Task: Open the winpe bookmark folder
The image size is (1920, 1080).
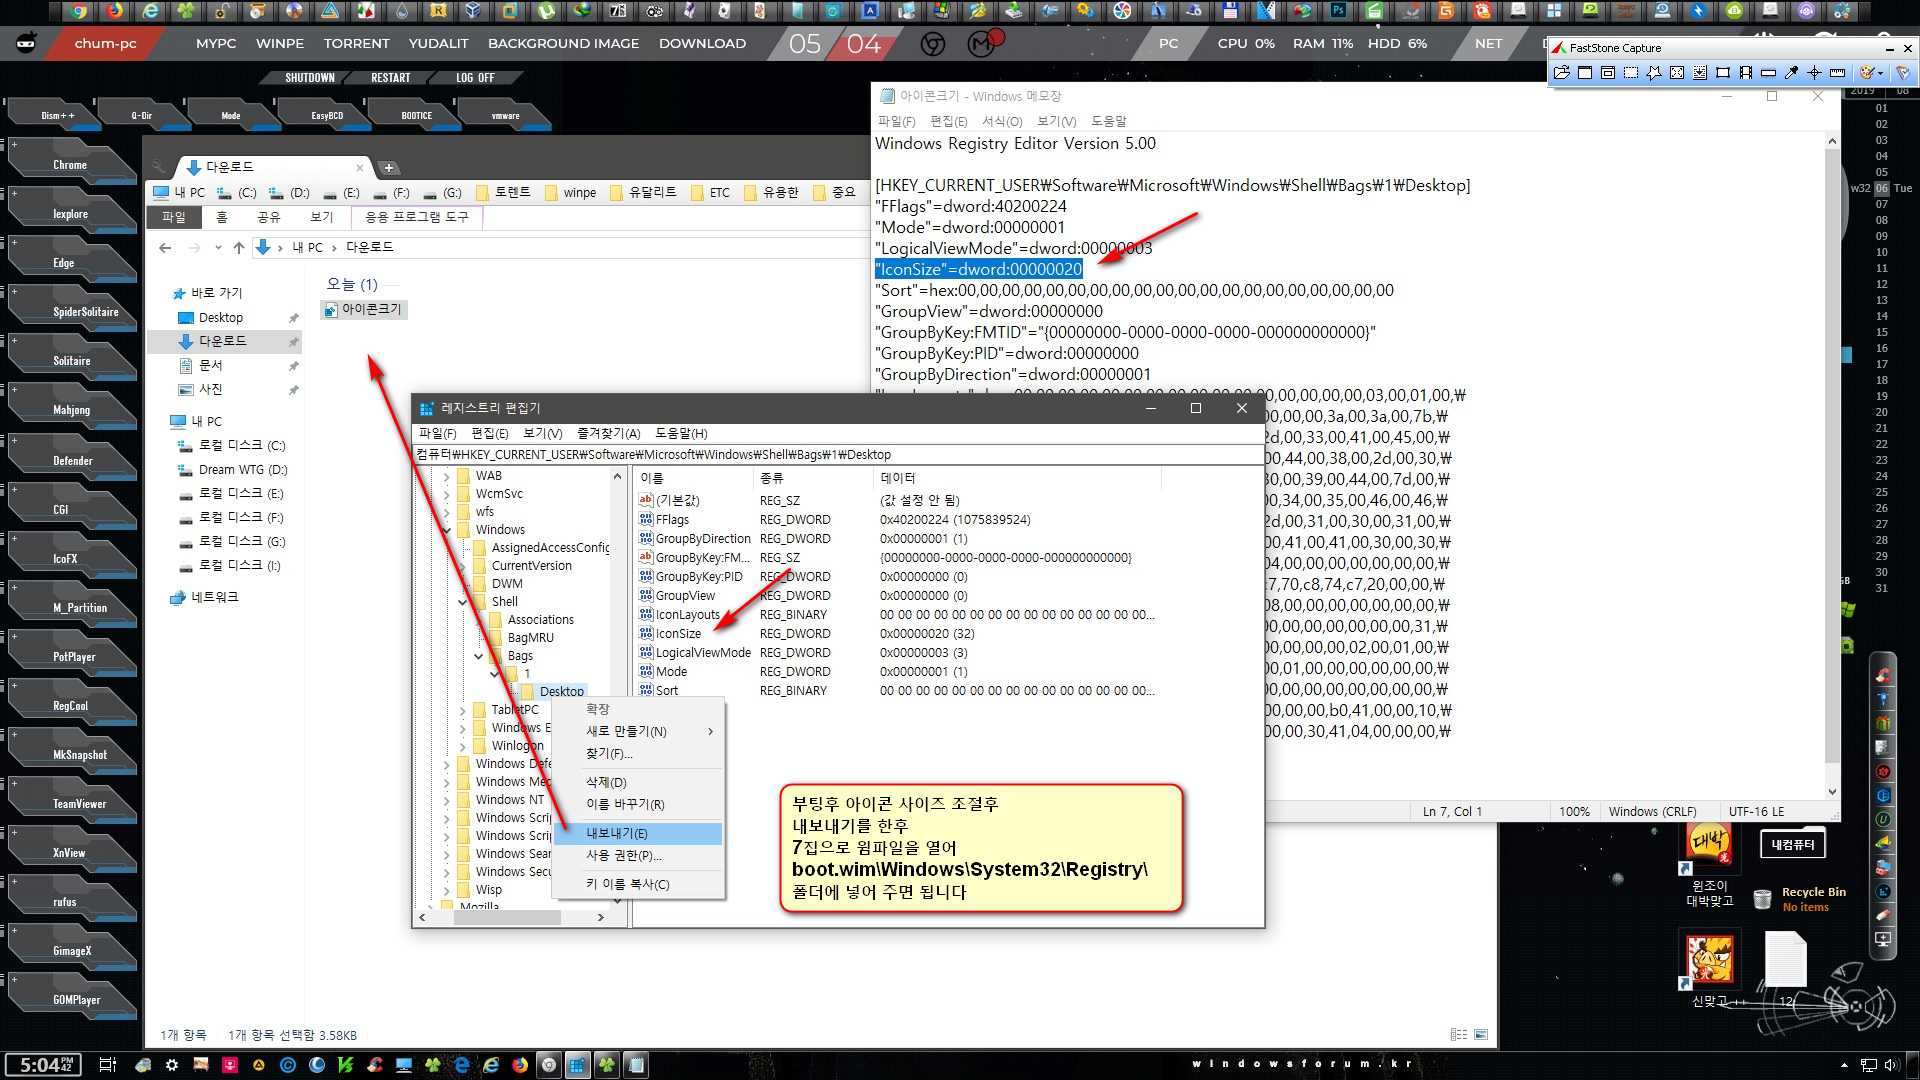Action: [570, 193]
